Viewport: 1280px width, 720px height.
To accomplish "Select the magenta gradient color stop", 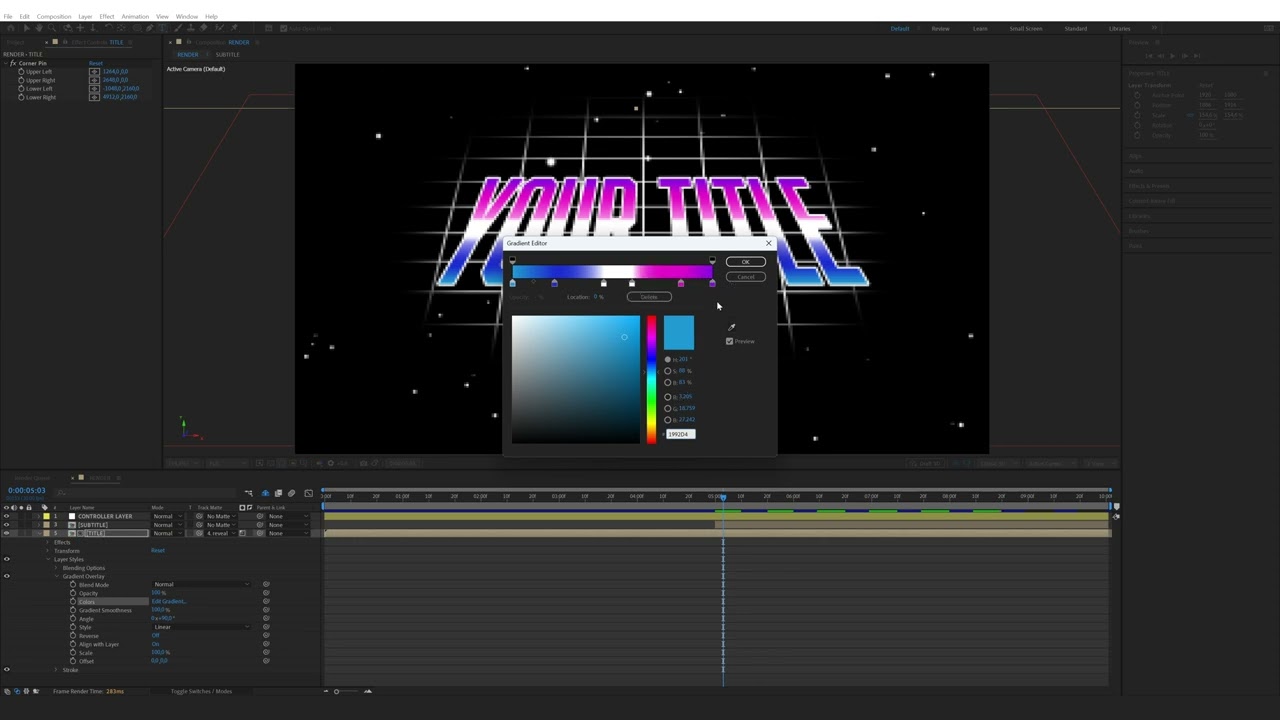I will pyautogui.click(x=681, y=284).
